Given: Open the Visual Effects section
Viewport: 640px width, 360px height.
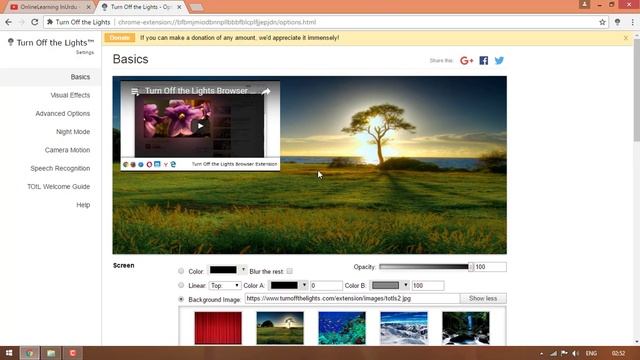Looking at the screenshot, I should pyautogui.click(x=70, y=95).
